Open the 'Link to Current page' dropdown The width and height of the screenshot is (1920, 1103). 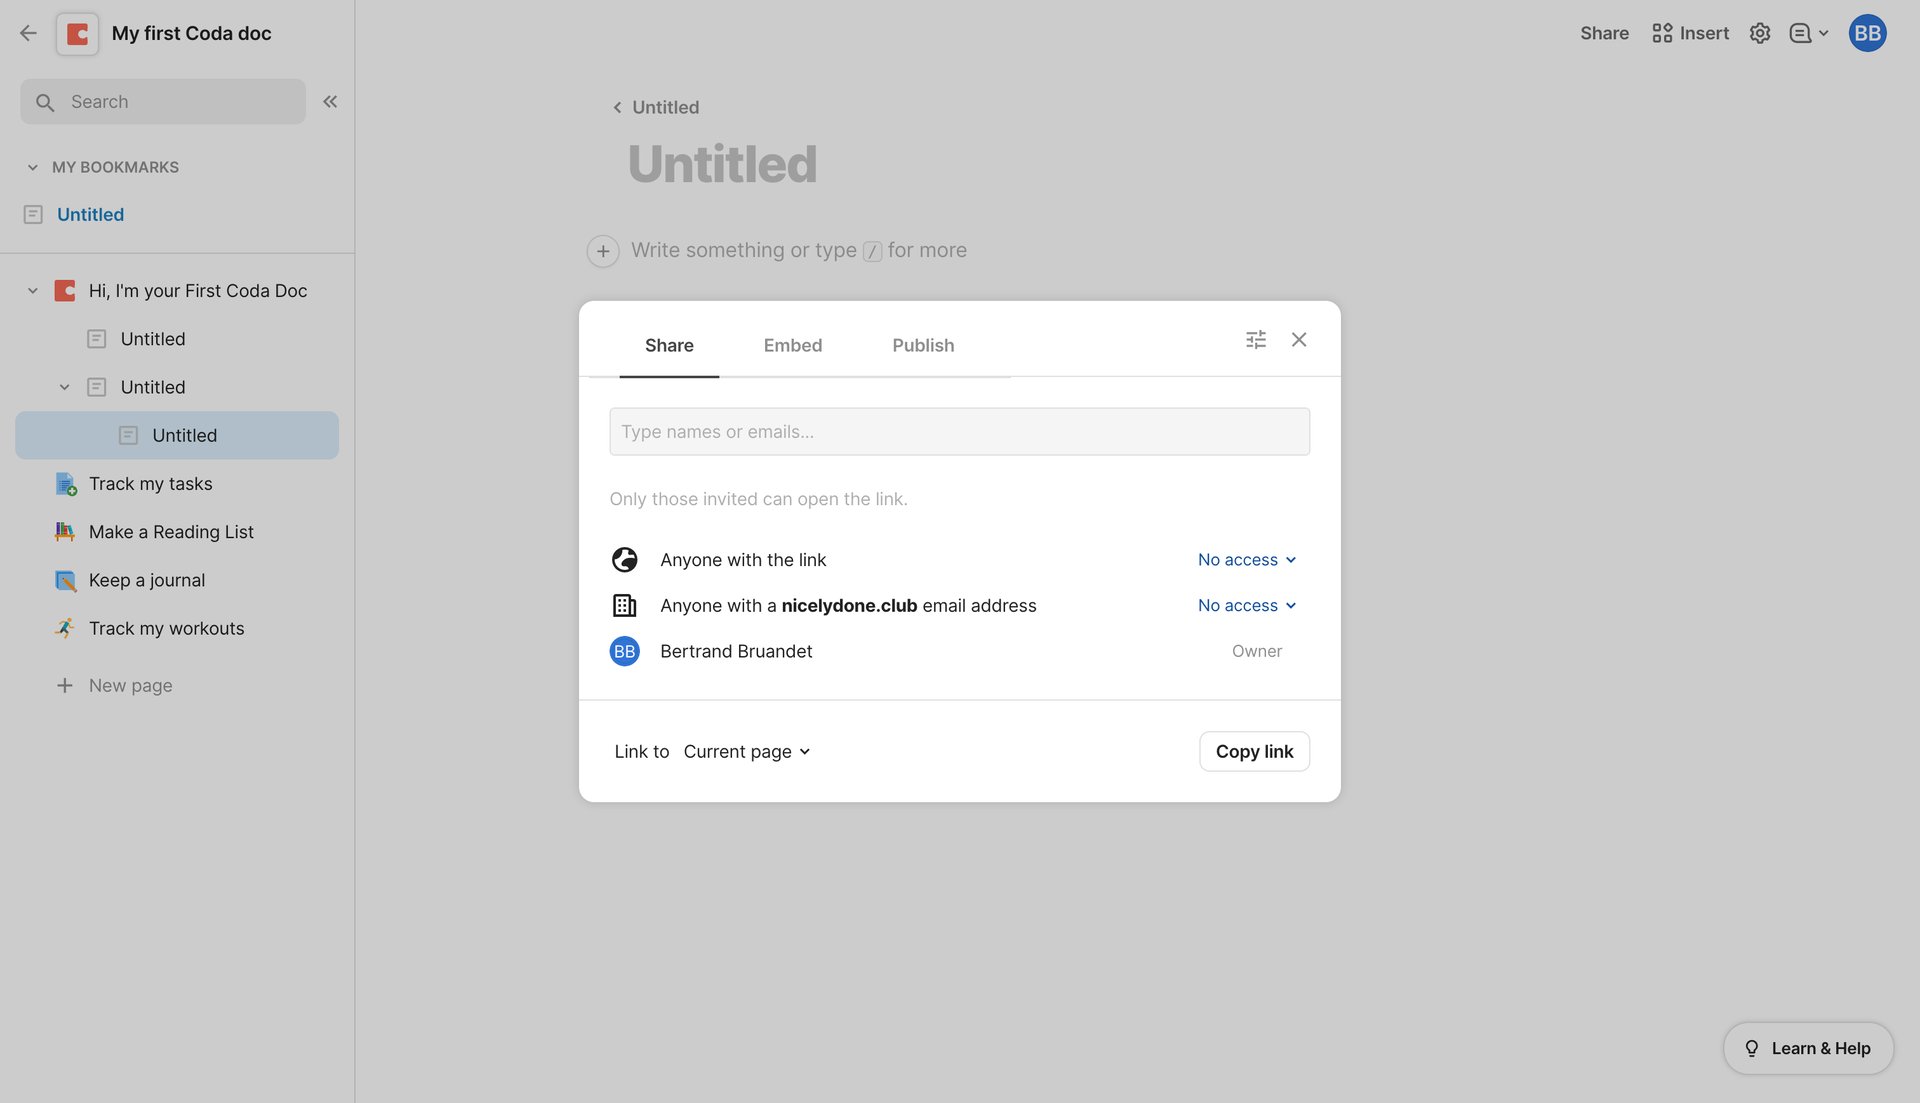point(746,751)
